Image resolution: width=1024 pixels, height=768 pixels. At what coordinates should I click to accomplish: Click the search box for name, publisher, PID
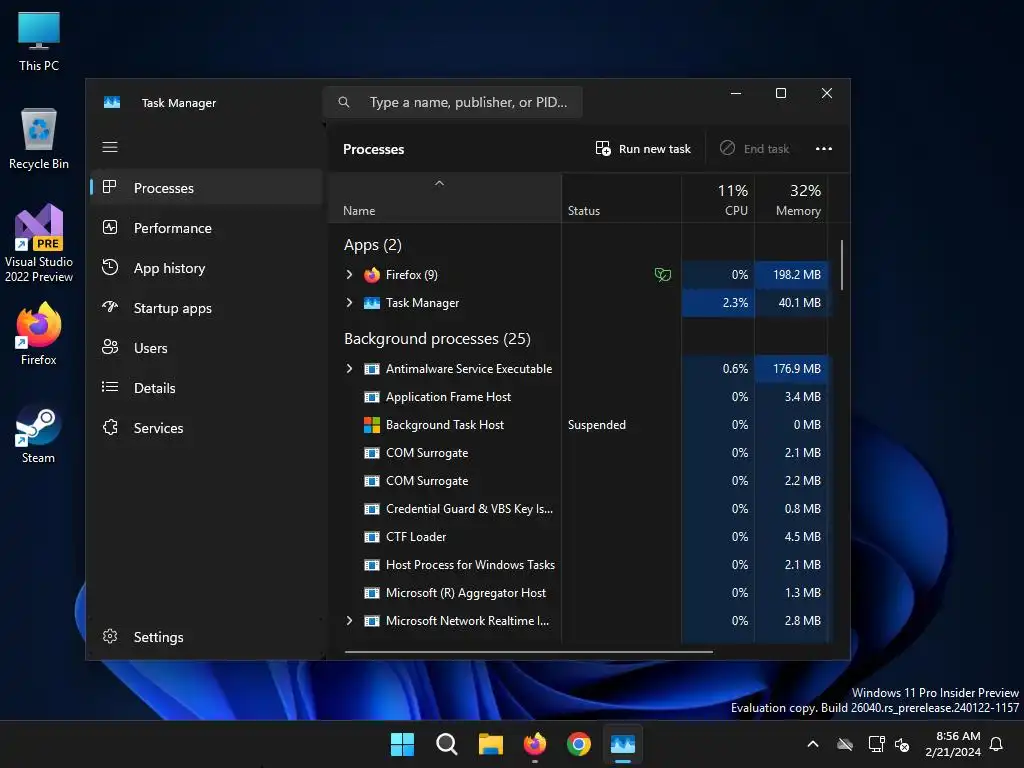click(x=452, y=102)
